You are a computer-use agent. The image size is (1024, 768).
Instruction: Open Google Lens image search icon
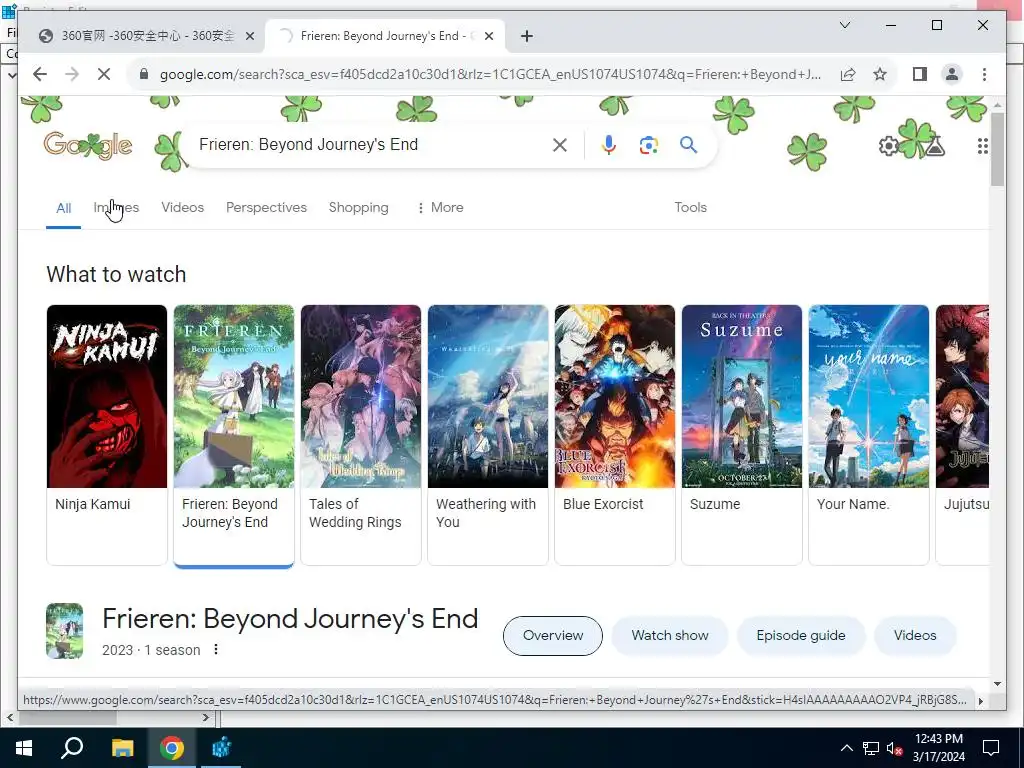648,145
